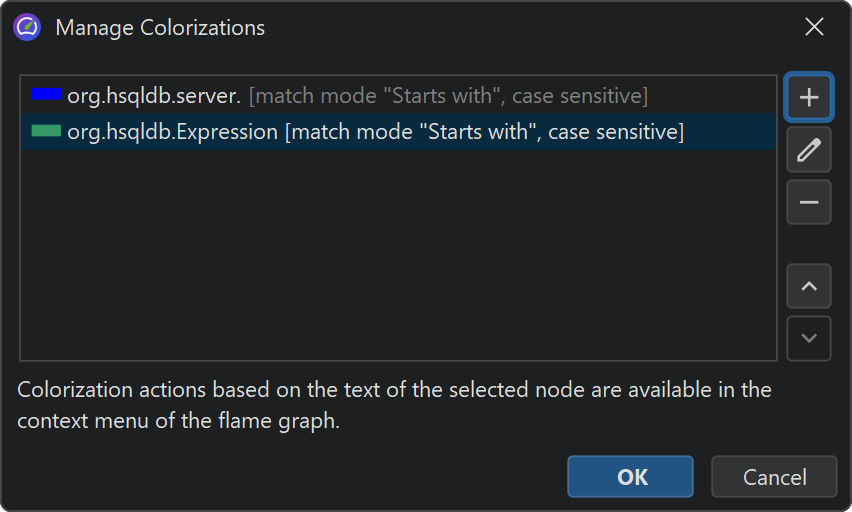Viewport: 852px width, 512px height.
Task: Select the org.hsqldb.Expression colorization entry
Action: pyautogui.click(x=172, y=132)
